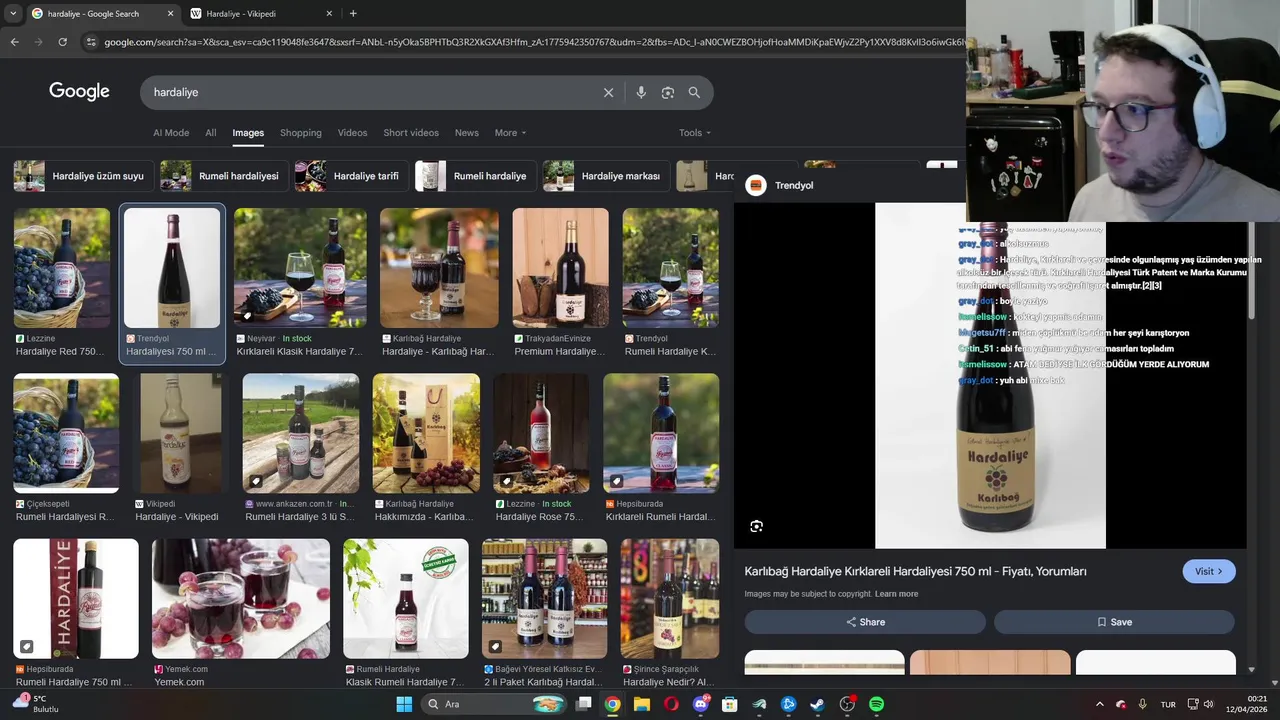Close the Hardaliye - Vikipedi tab
This screenshot has height=720, width=1280.
(329, 14)
